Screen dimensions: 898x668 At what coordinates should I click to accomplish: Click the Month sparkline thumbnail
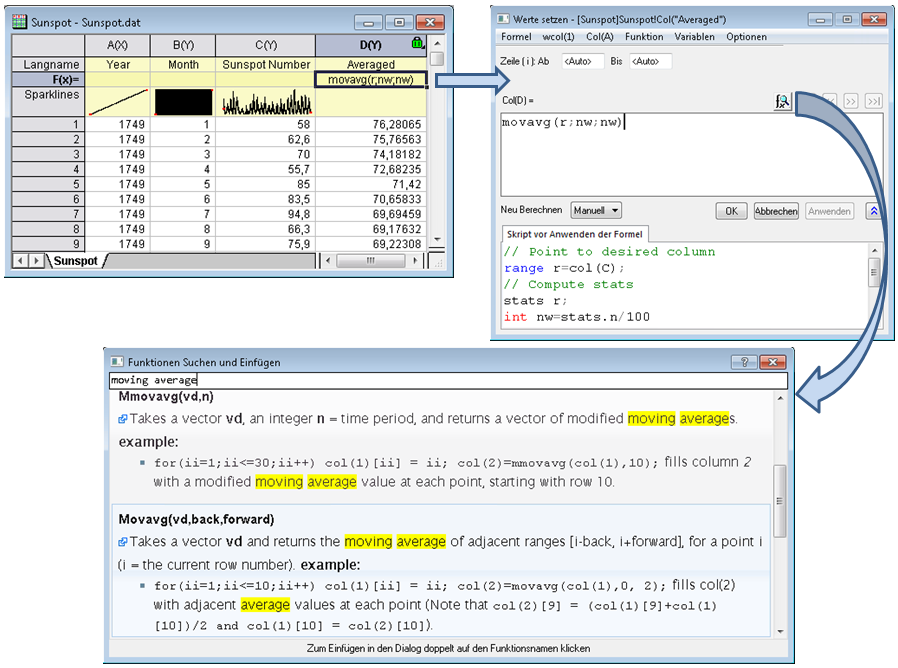[183, 102]
